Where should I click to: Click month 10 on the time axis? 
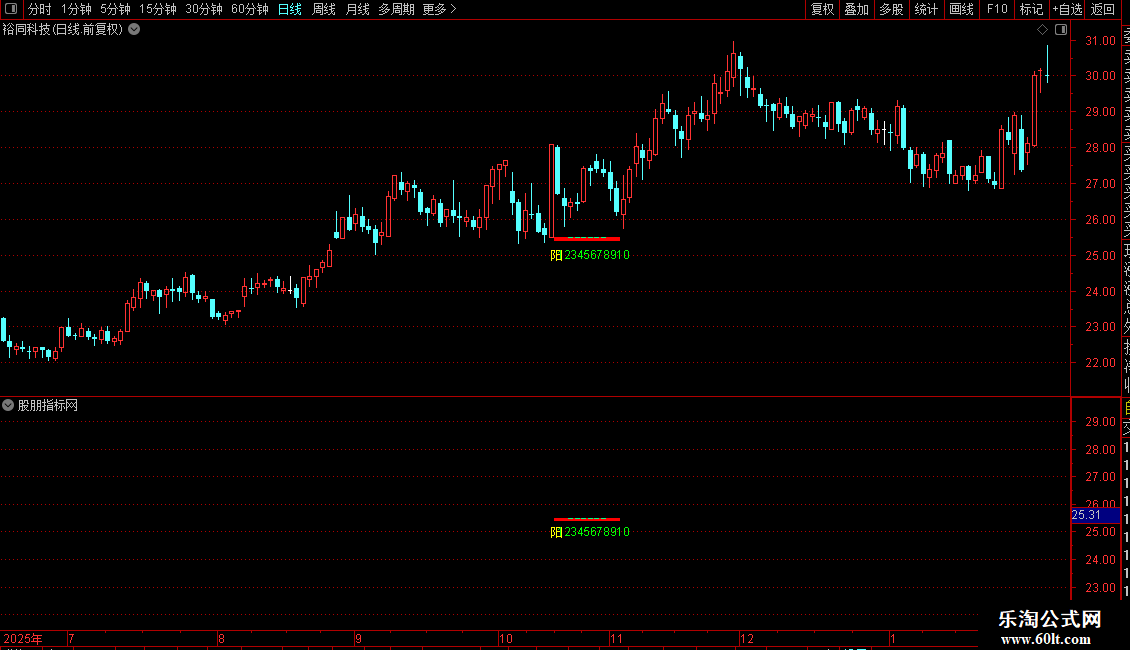click(x=505, y=638)
